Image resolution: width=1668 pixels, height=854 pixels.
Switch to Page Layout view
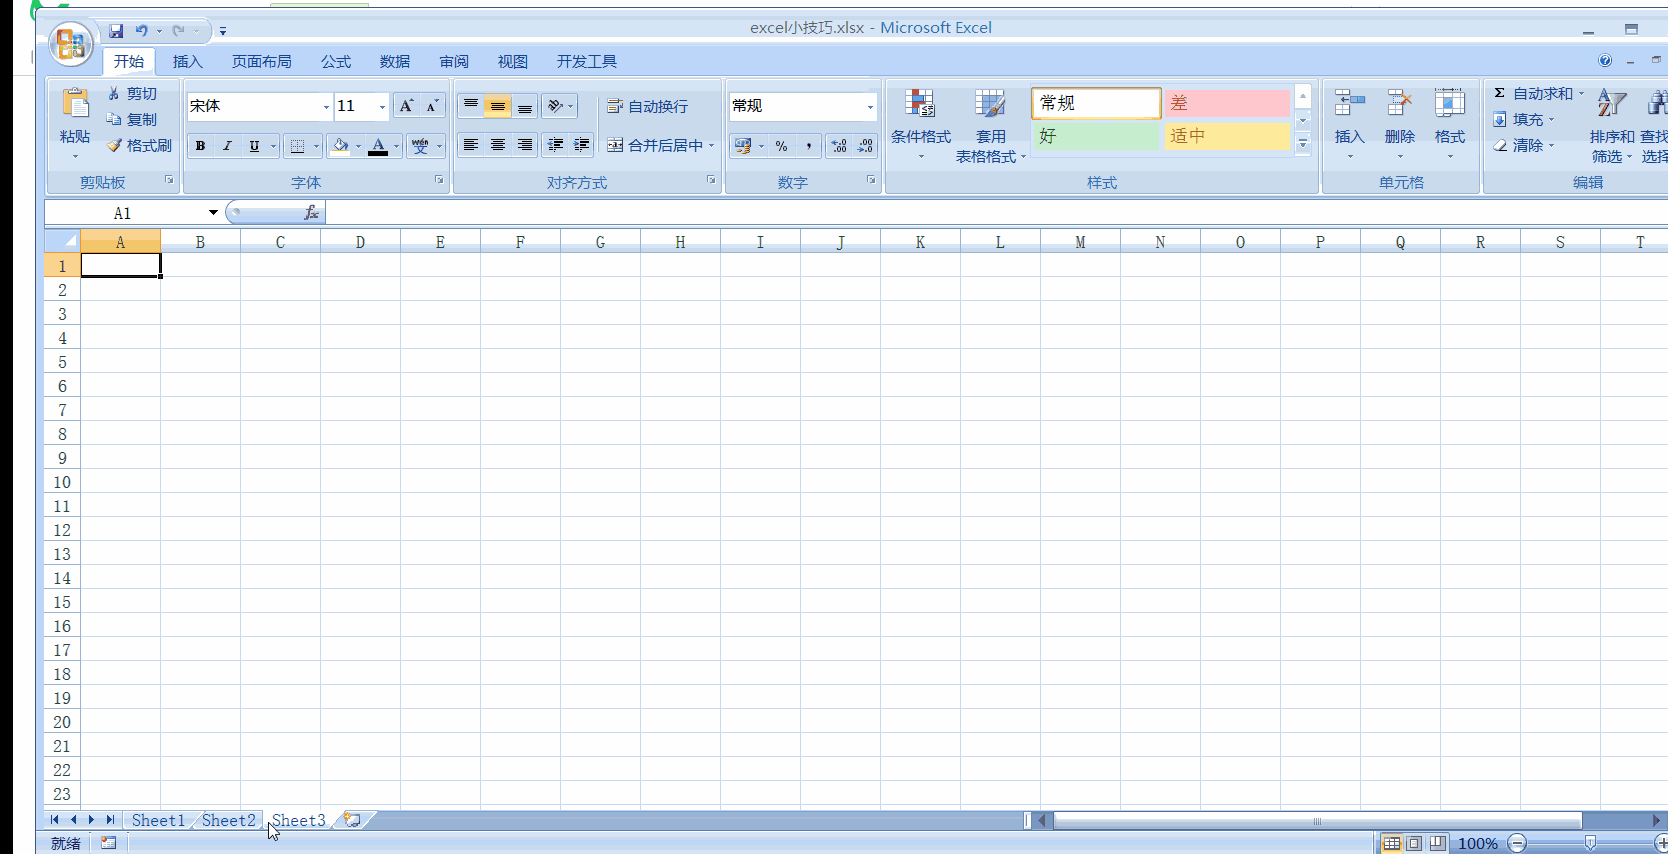[1414, 843]
